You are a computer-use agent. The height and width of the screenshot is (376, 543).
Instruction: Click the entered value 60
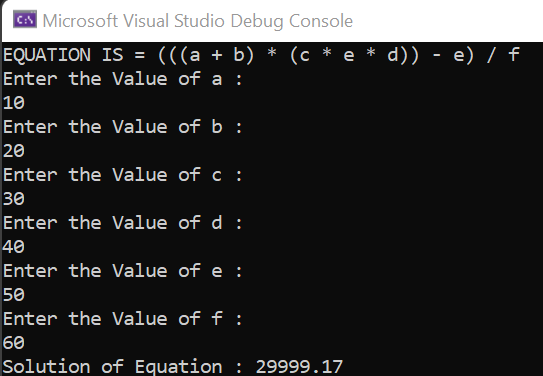point(14,343)
